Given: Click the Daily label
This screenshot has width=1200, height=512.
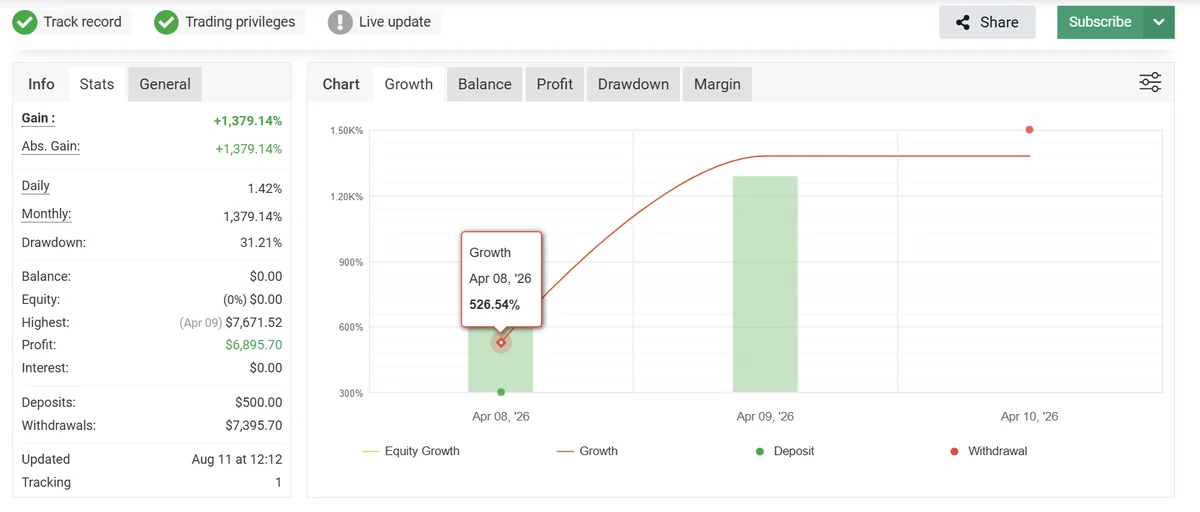Looking at the screenshot, I should [x=35, y=186].
